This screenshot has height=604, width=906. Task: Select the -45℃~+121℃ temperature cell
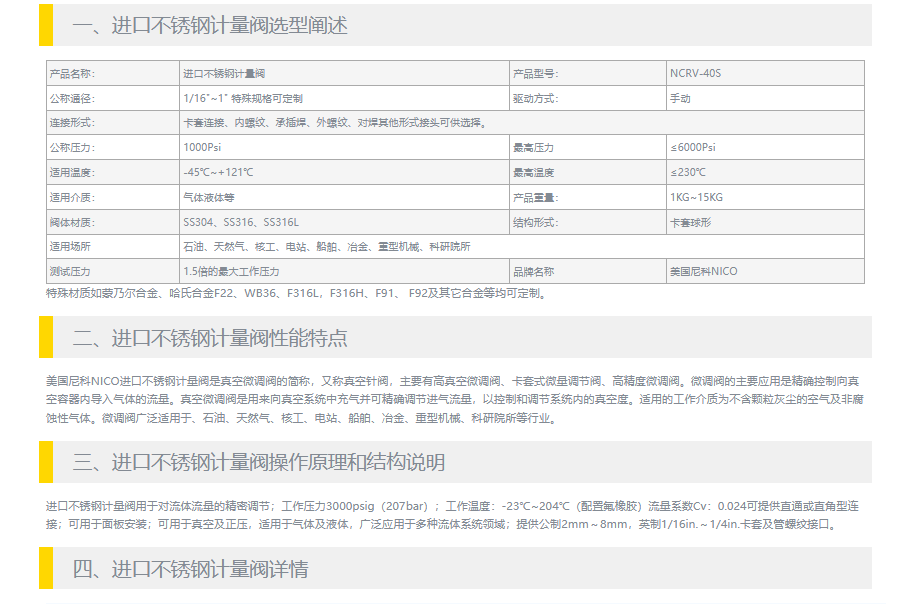click(218, 173)
